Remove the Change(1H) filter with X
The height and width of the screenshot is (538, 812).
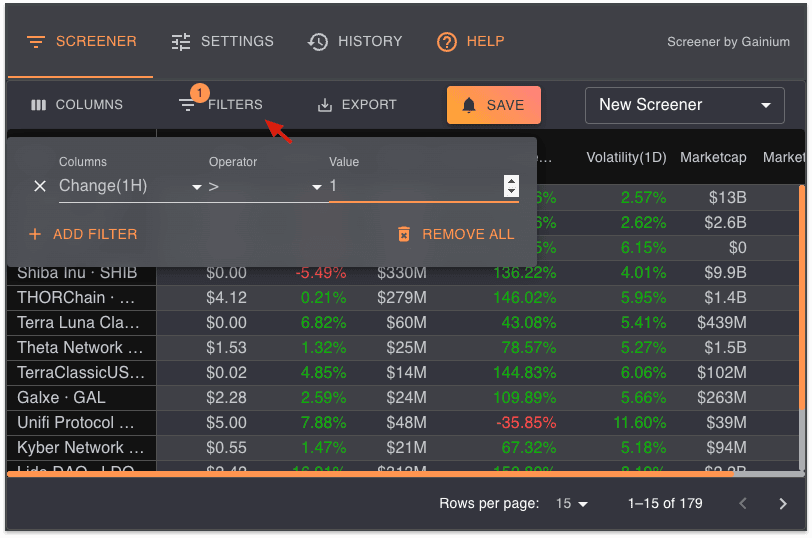coord(40,186)
